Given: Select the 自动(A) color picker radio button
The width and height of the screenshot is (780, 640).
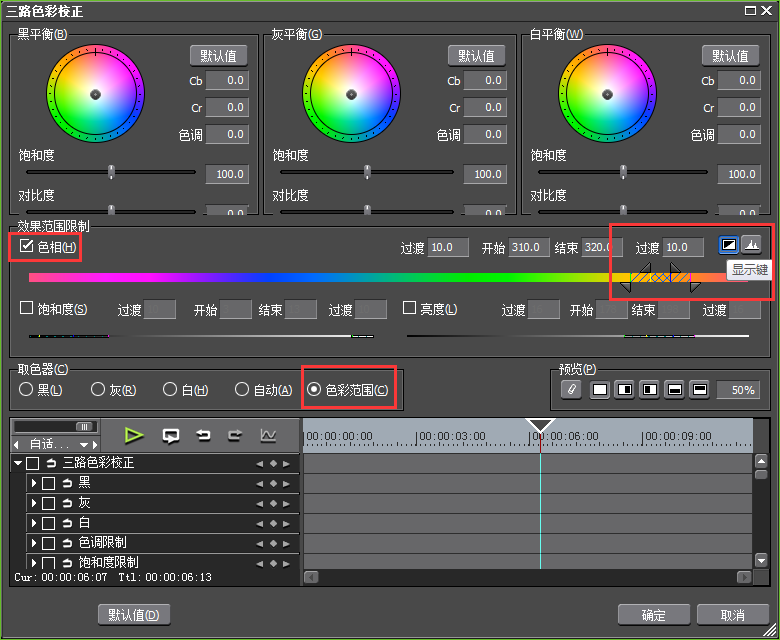Looking at the screenshot, I should [x=242, y=389].
